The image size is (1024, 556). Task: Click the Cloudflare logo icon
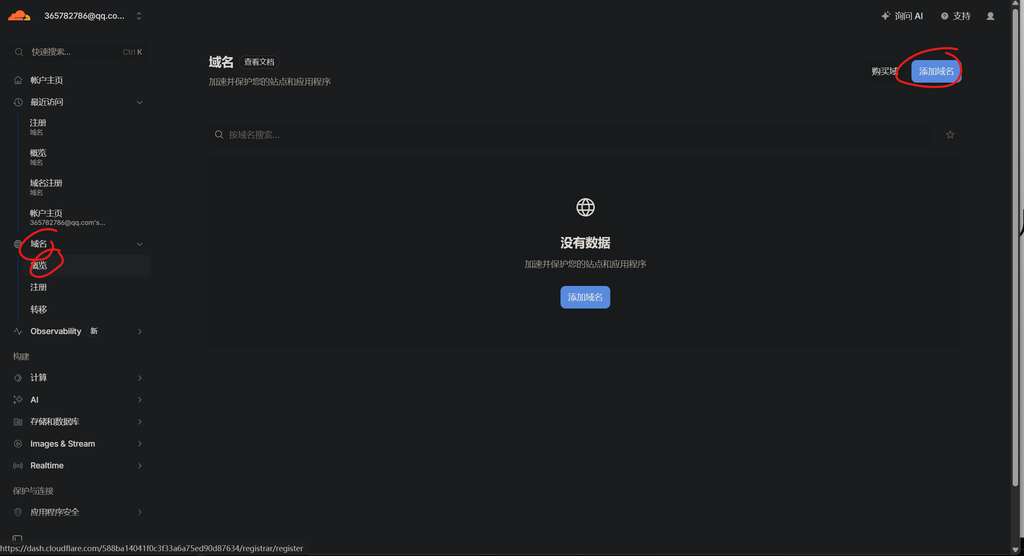tap(19, 16)
